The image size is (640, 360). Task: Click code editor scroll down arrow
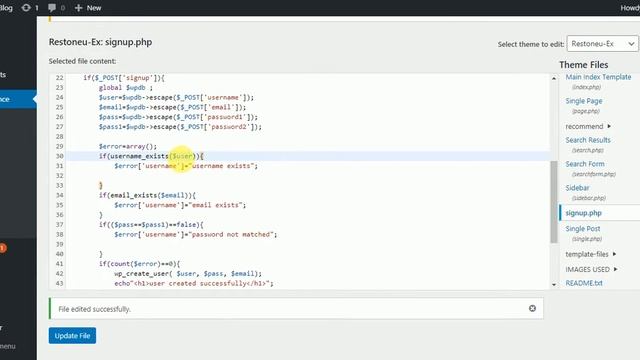[554, 284]
